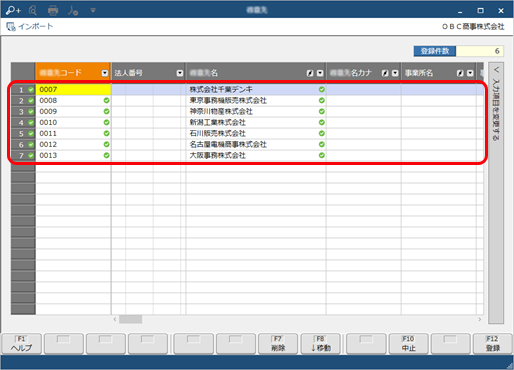The width and height of the screenshot is (514, 370).
Task: Maximize the window
Action: pyautogui.click(x=480, y=11)
